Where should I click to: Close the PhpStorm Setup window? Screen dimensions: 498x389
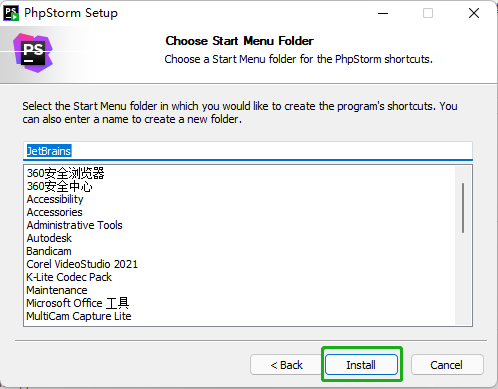tap(474, 13)
